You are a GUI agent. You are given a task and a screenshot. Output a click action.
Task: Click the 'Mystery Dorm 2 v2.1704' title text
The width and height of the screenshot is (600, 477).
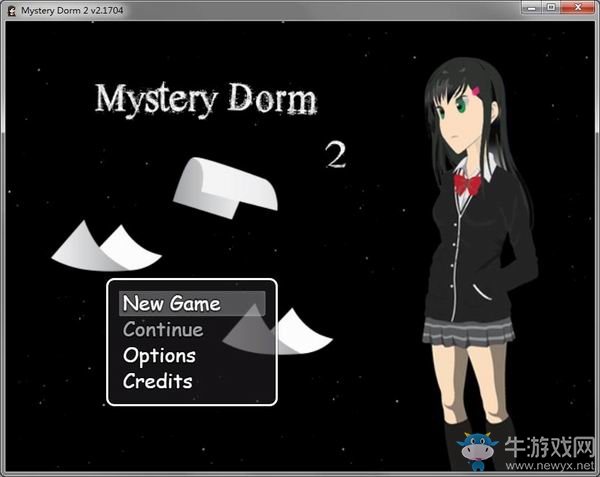pyautogui.click(x=72, y=11)
